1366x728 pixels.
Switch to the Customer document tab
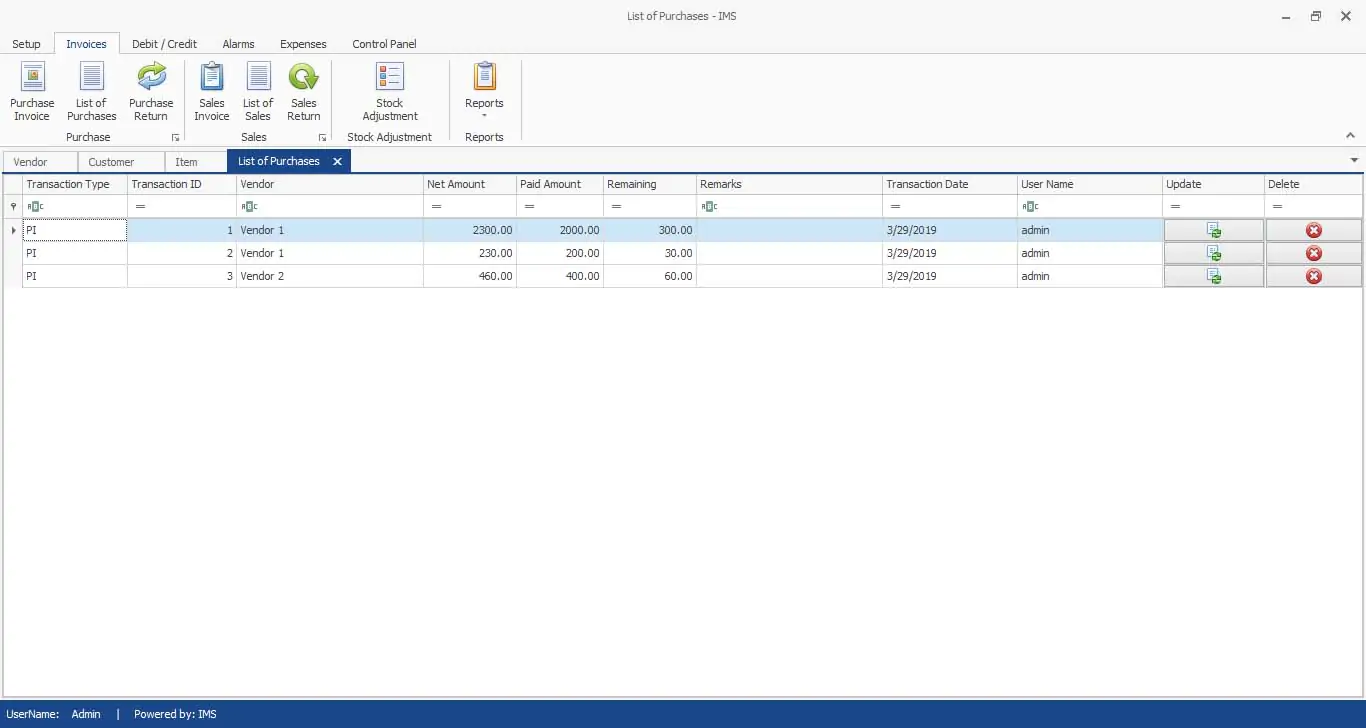[111, 162]
